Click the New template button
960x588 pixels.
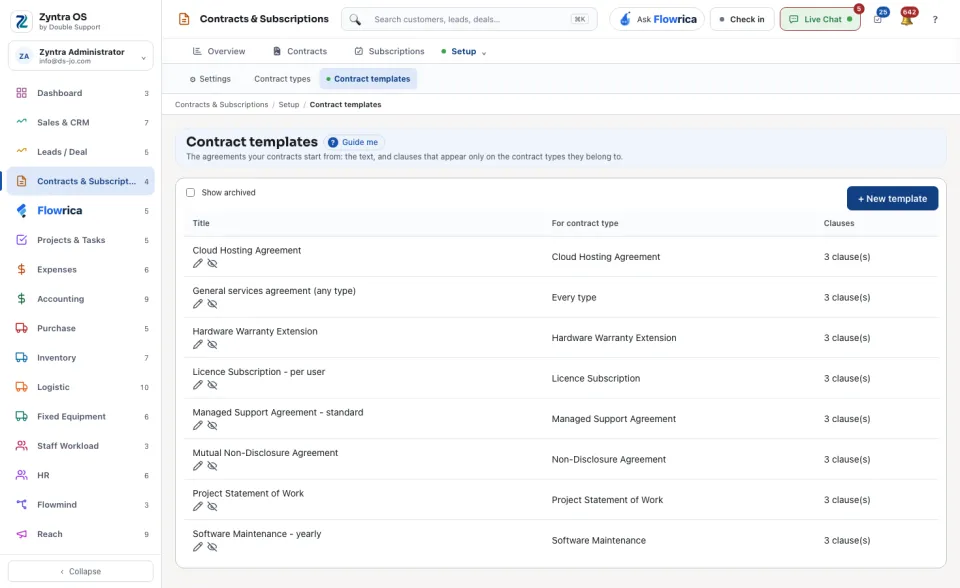click(x=892, y=198)
